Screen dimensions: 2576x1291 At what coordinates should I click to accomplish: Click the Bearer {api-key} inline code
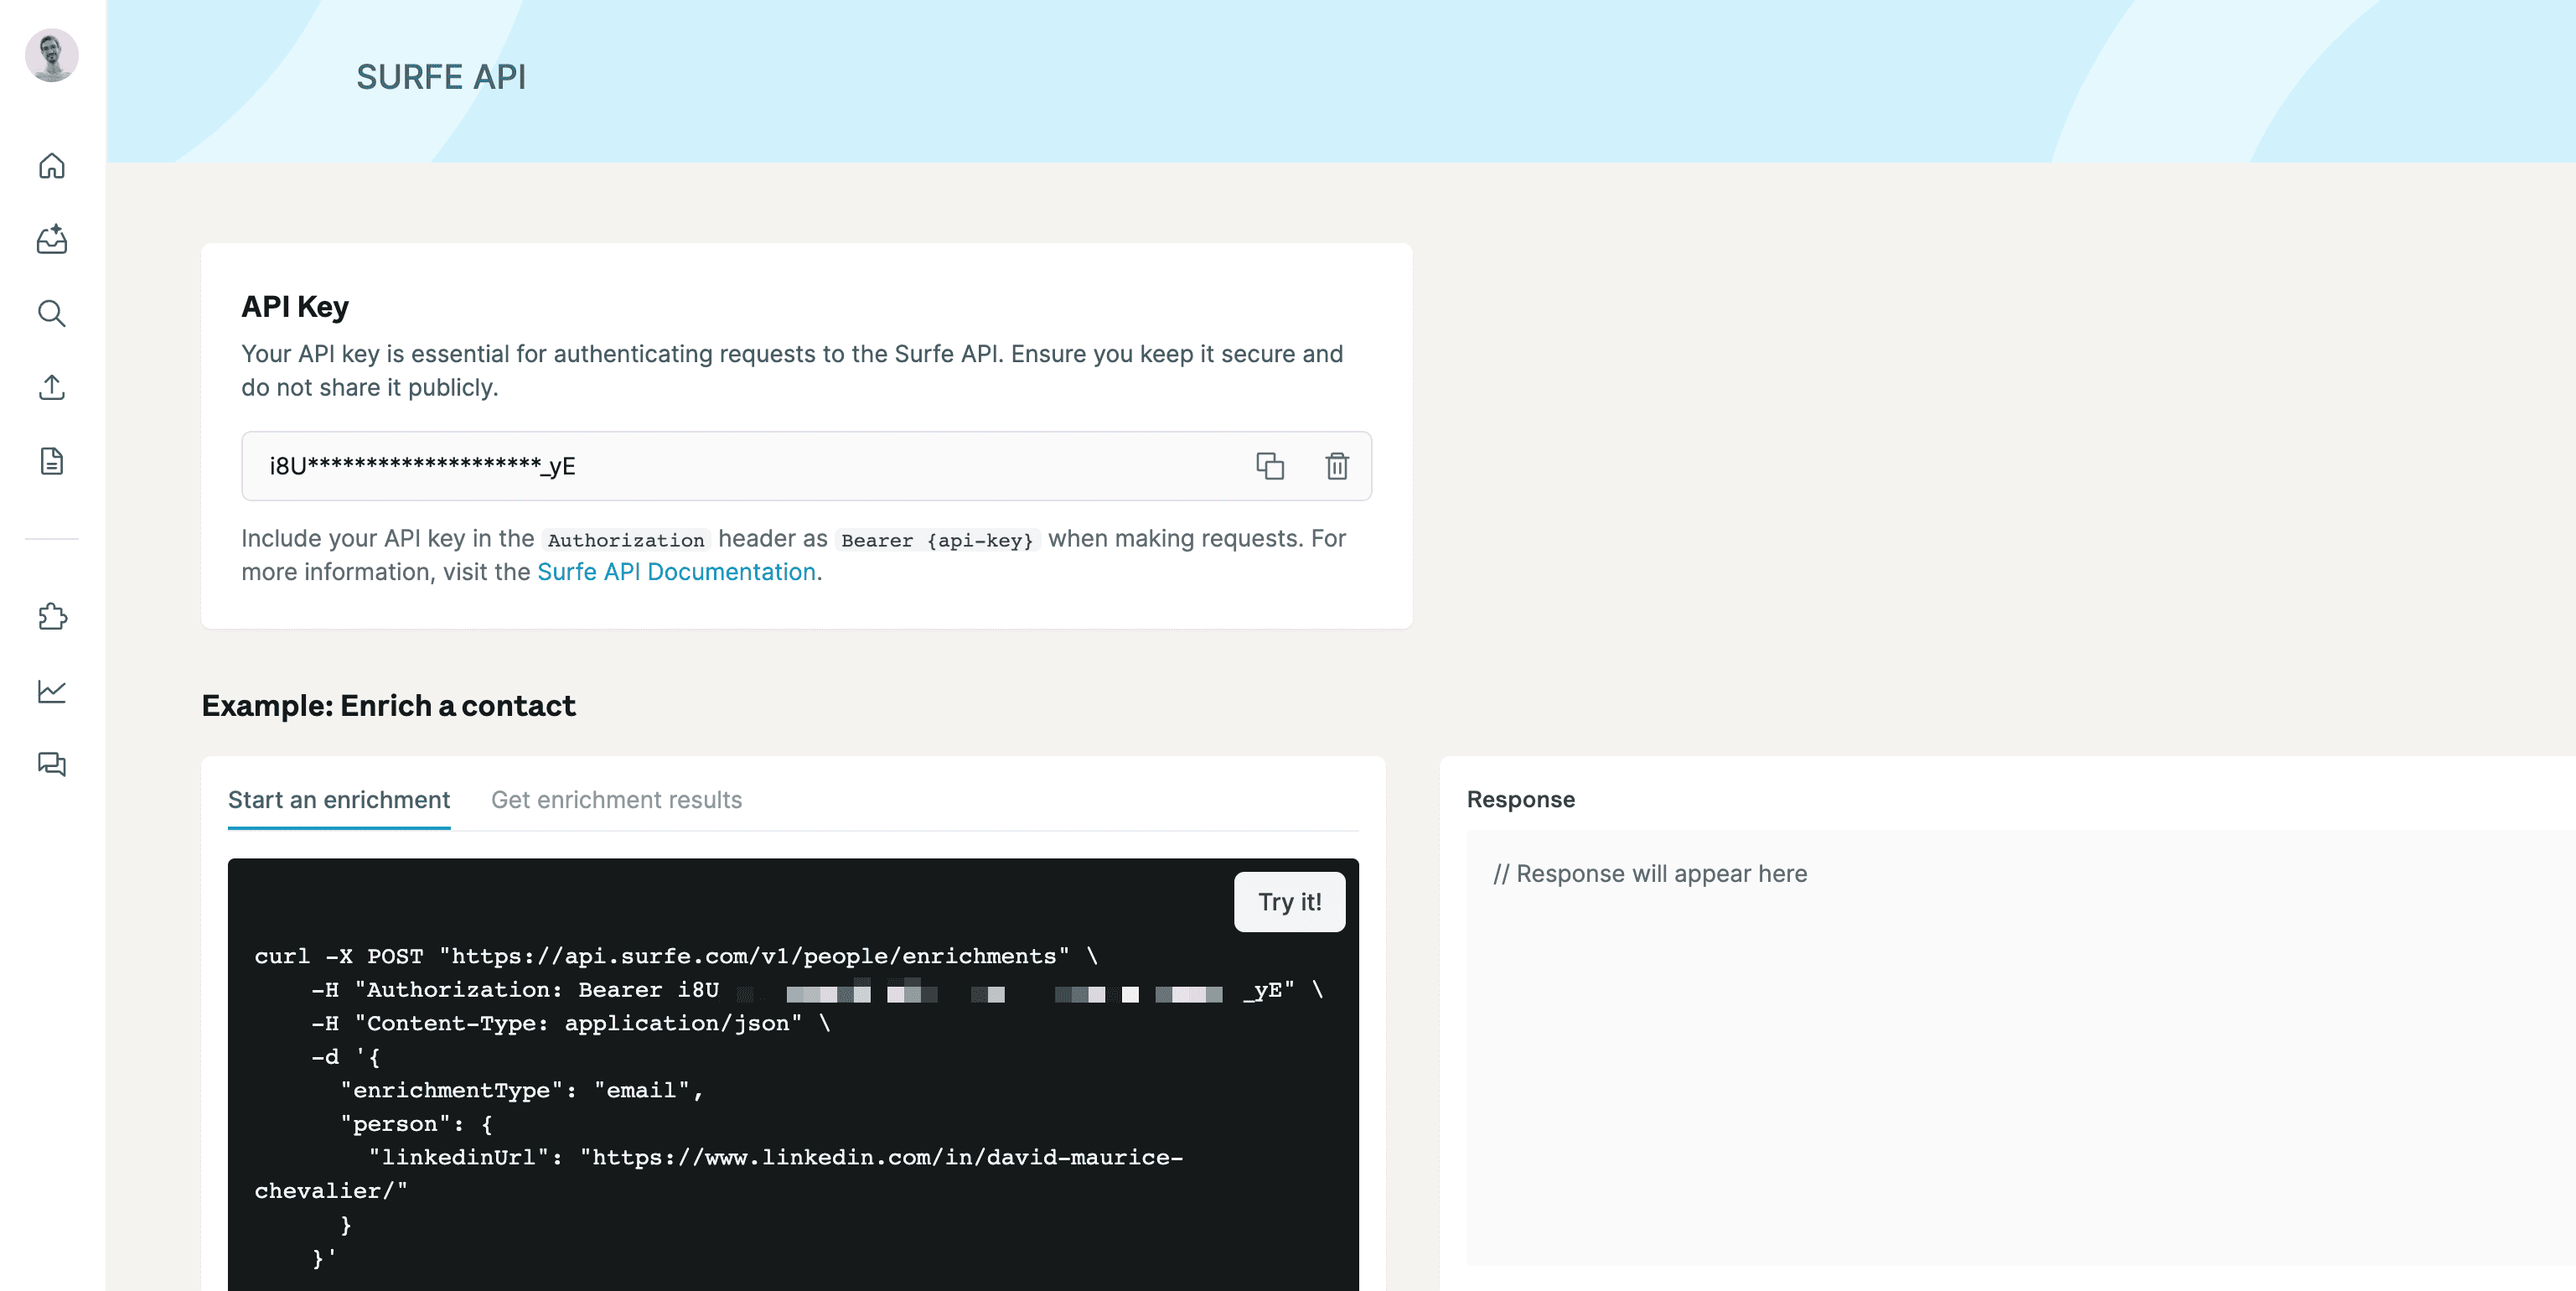[x=937, y=540]
